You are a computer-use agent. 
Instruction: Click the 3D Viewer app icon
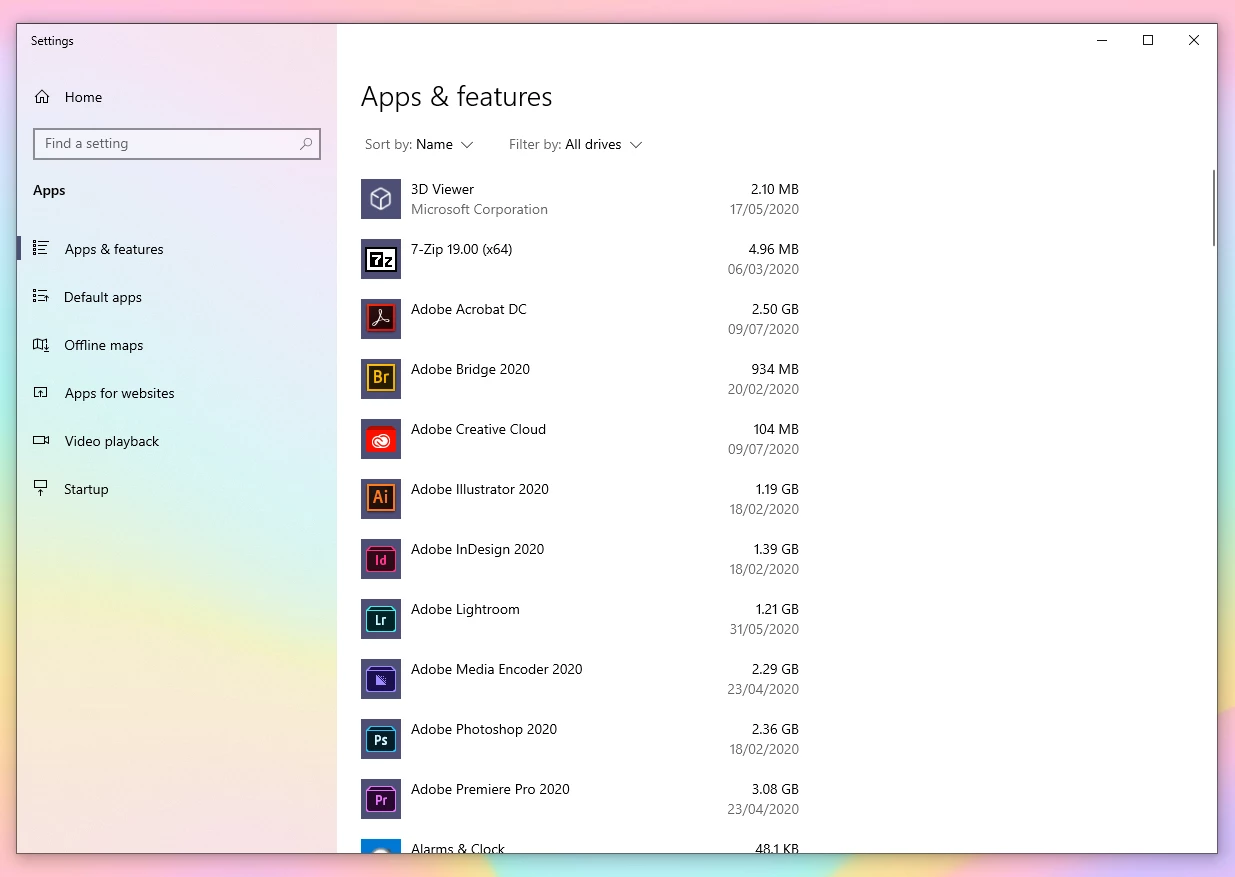coord(381,199)
